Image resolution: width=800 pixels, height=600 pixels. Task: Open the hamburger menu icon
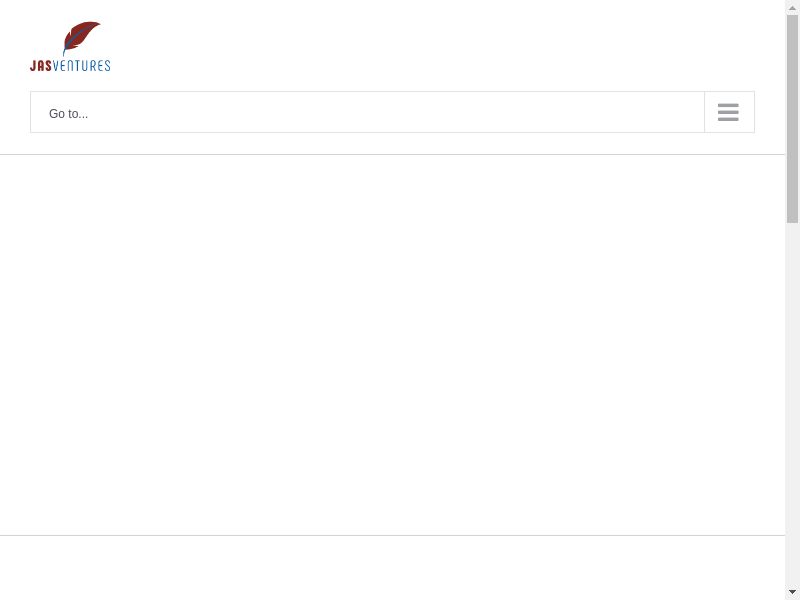728,112
